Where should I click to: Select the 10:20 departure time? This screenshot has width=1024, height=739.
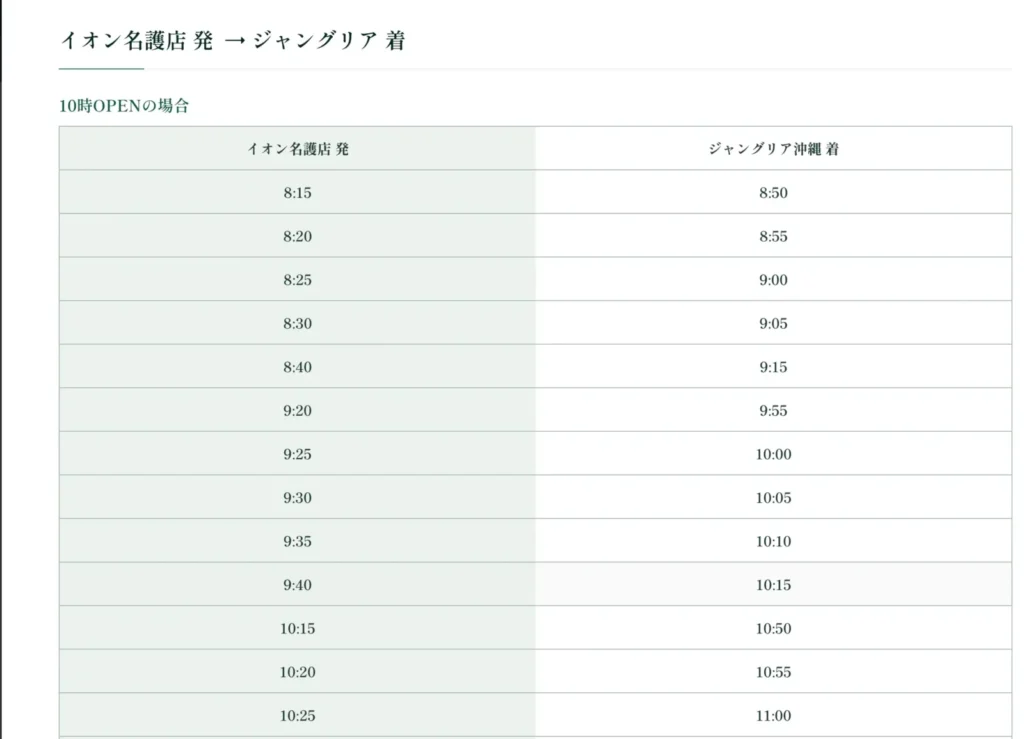tap(297, 672)
